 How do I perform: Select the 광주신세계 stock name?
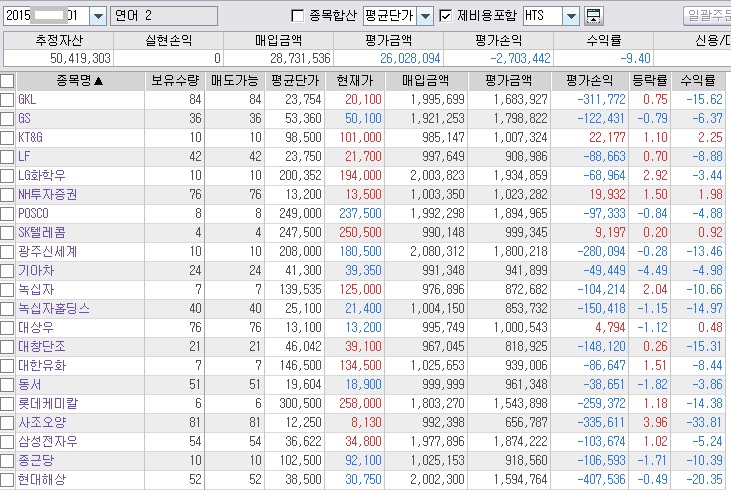pos(48,252)
